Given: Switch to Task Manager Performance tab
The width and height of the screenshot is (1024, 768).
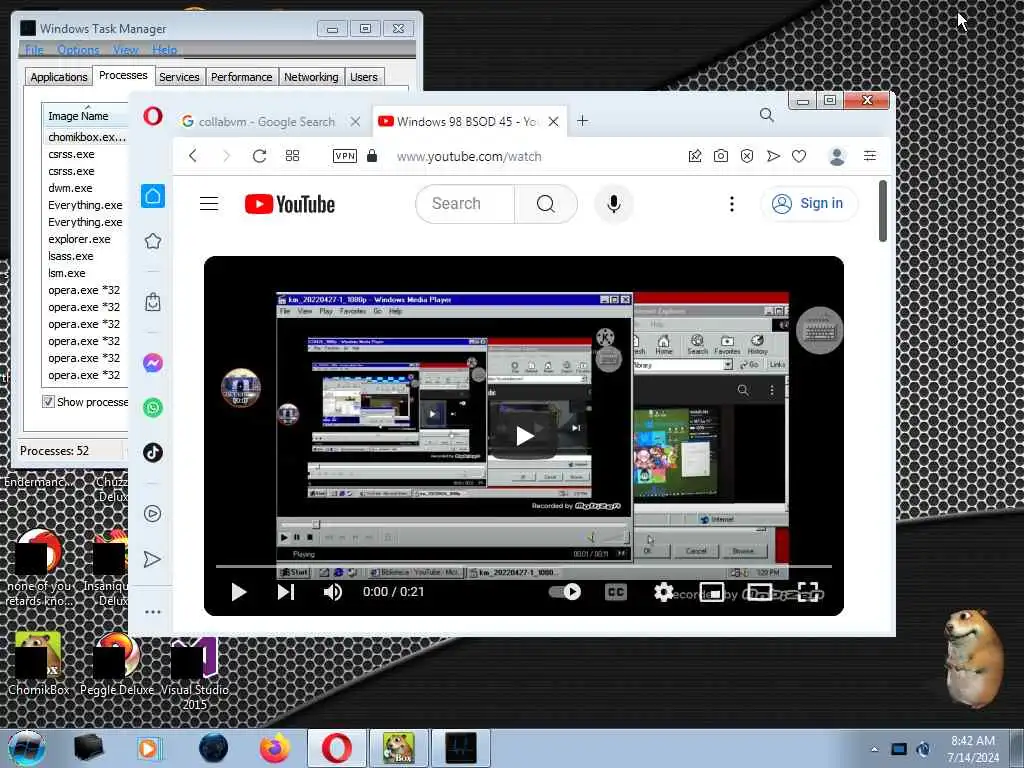Looking at the screenshot, I should [x=242, y=77].
